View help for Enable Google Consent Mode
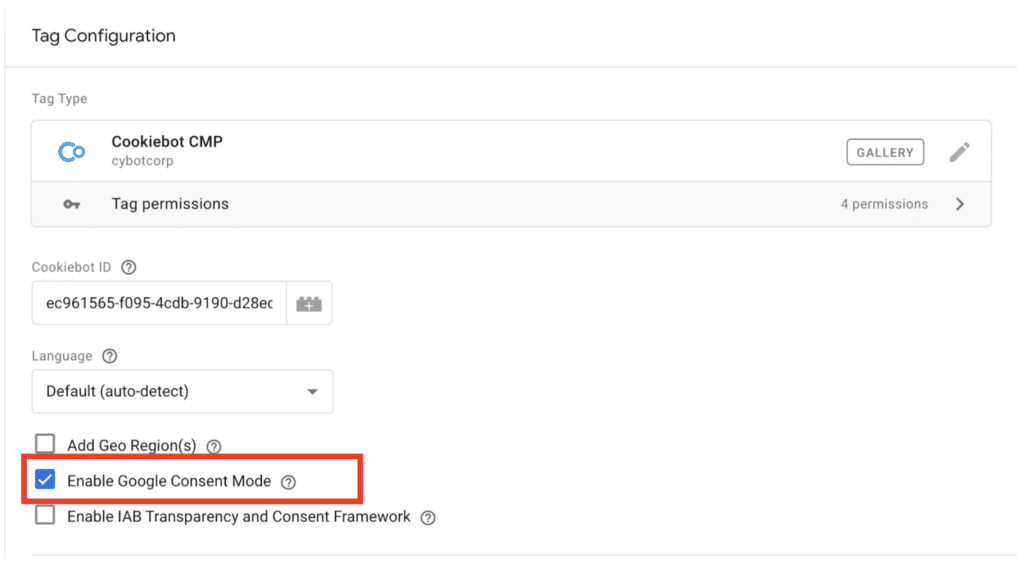 point(288,482)
